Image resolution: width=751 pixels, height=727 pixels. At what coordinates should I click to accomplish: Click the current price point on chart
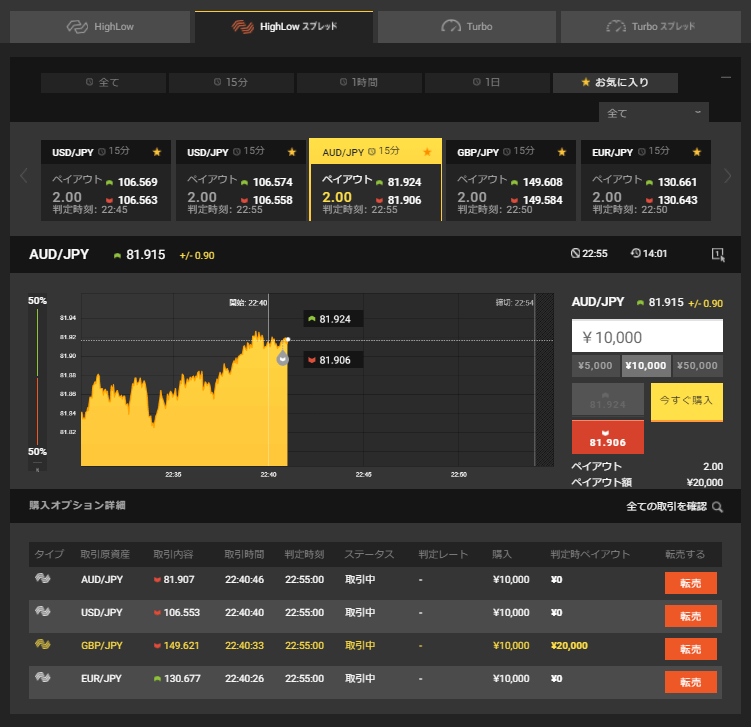(287, 340)
